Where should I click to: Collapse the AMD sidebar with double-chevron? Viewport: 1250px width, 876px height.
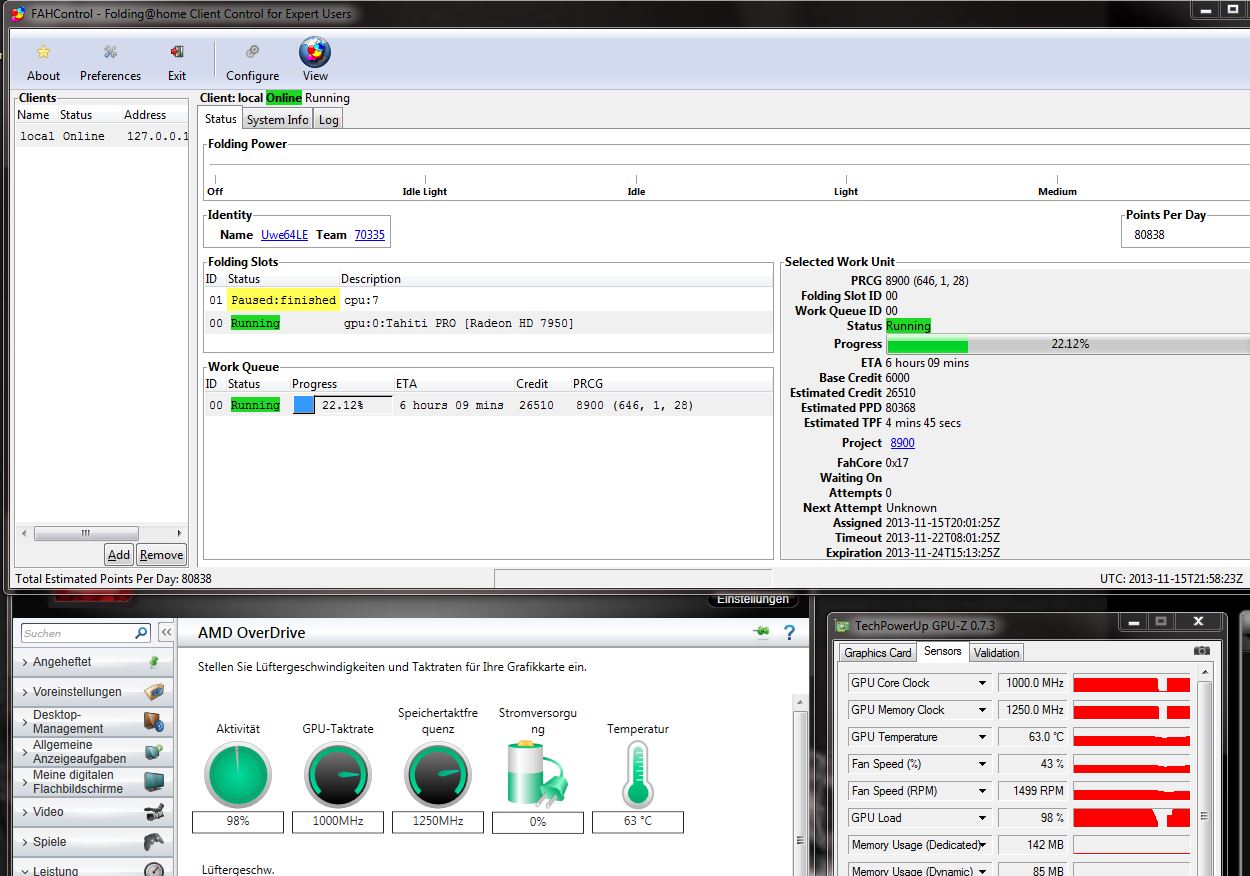click(166, 633)
